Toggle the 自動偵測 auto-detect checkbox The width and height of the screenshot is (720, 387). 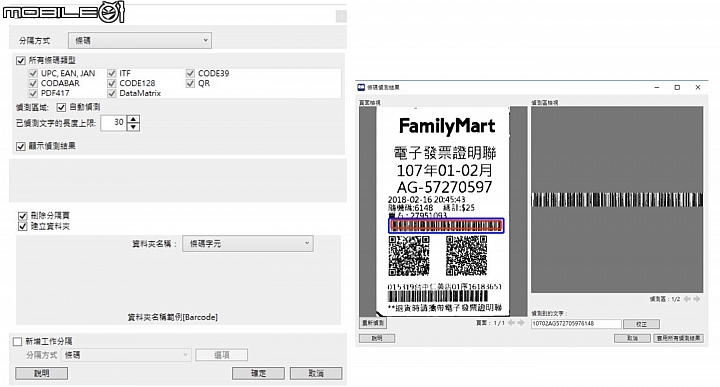coord(61,107)
